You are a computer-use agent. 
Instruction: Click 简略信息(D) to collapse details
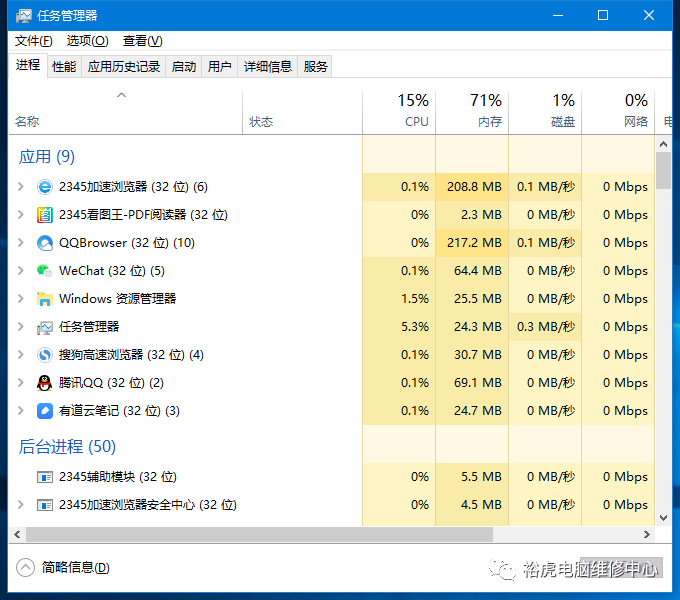(63, 567)
